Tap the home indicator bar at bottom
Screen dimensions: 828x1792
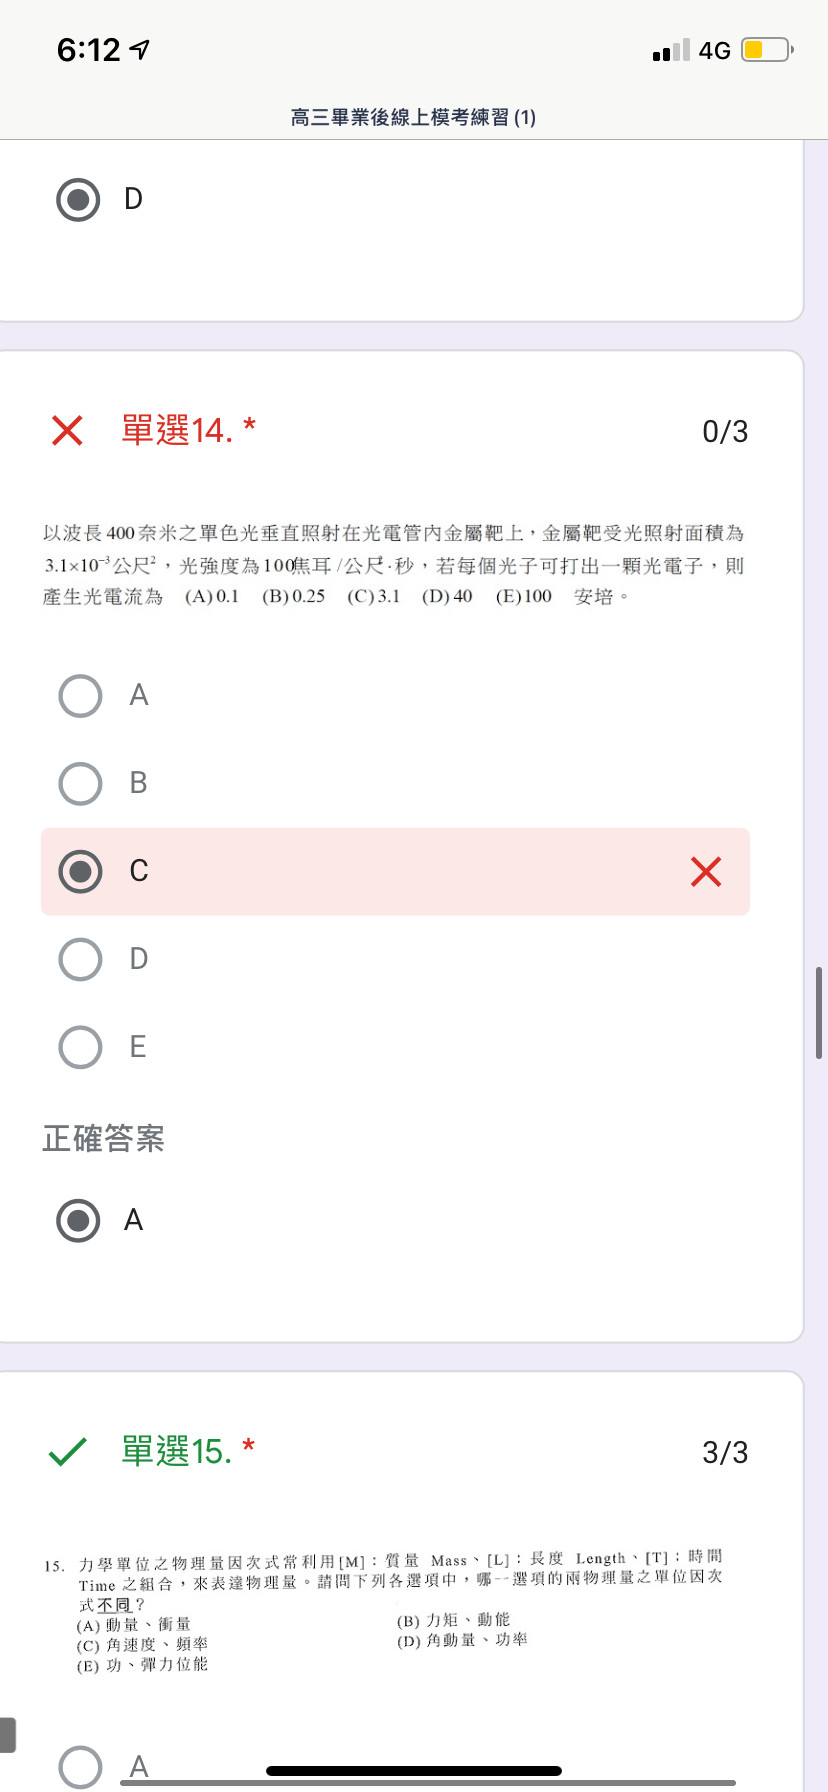point(414,1770)
